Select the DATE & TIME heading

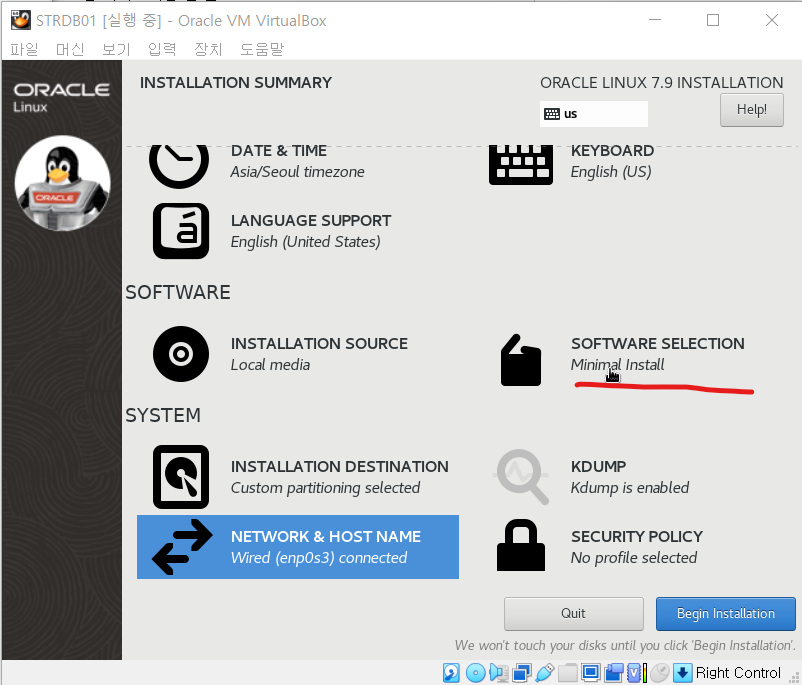(x=279, y=151)
